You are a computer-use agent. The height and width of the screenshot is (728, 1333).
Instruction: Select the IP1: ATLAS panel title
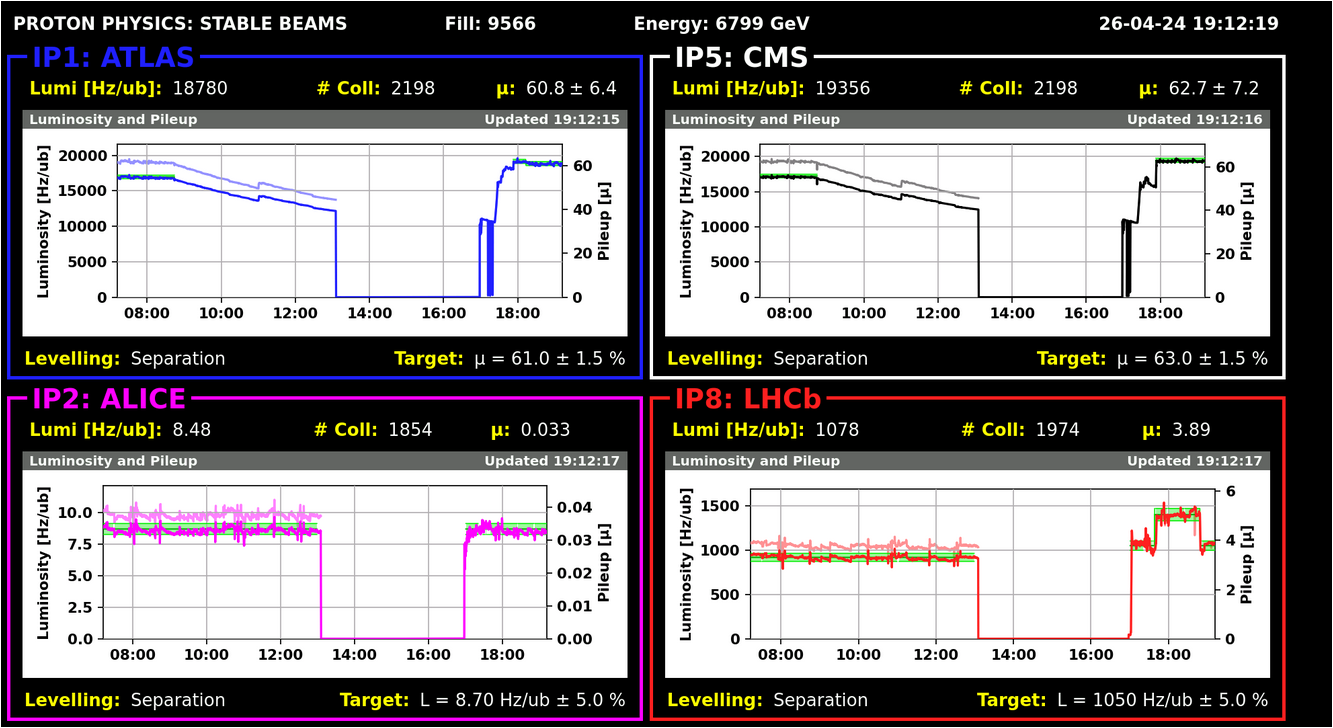pyautogui.click(x=113, y=57)
